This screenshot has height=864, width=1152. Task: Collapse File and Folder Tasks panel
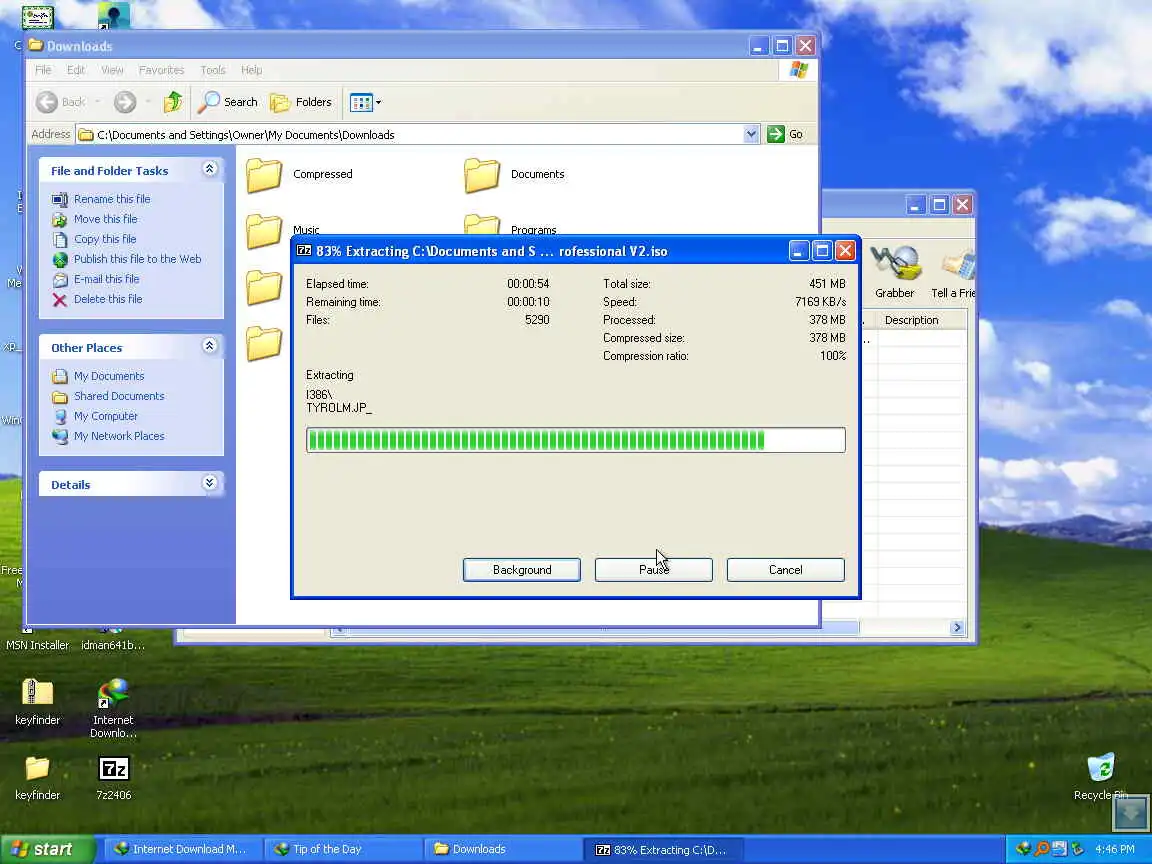209,169
